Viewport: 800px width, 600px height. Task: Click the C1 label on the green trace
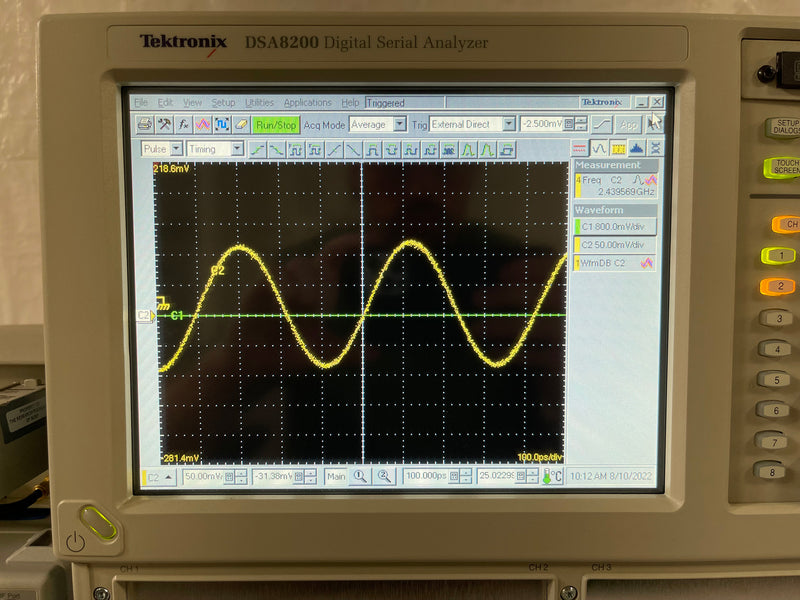click(177, 315)
